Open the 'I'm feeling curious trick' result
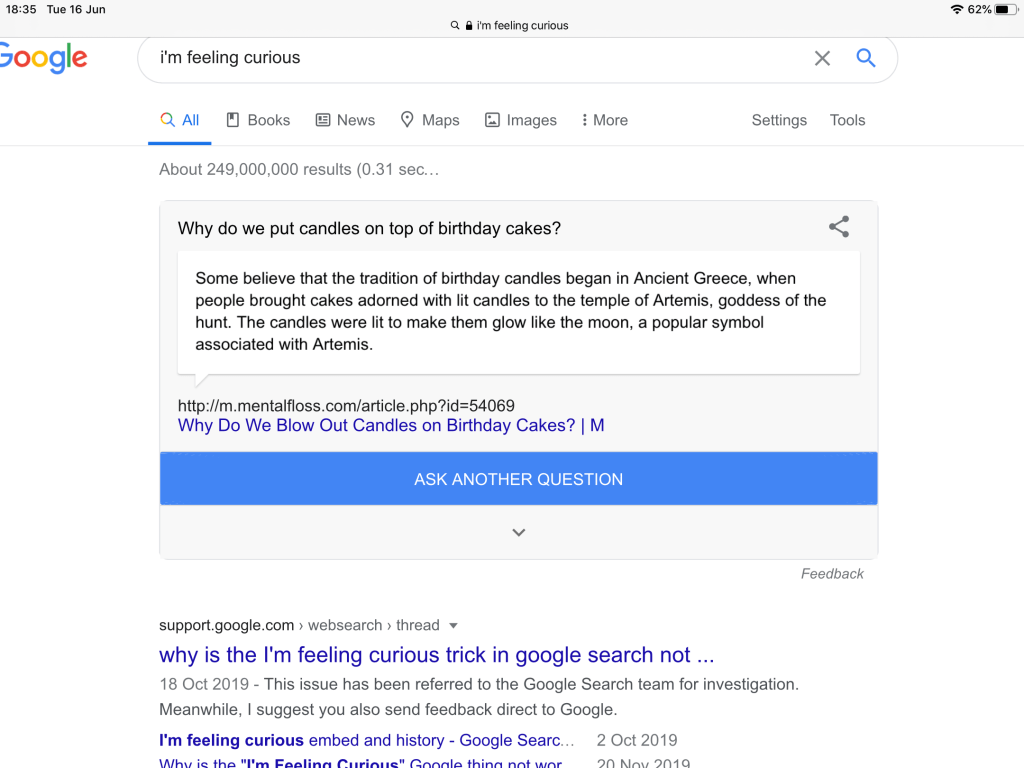Screen dimensions: 1024x768 click(436, 655)
